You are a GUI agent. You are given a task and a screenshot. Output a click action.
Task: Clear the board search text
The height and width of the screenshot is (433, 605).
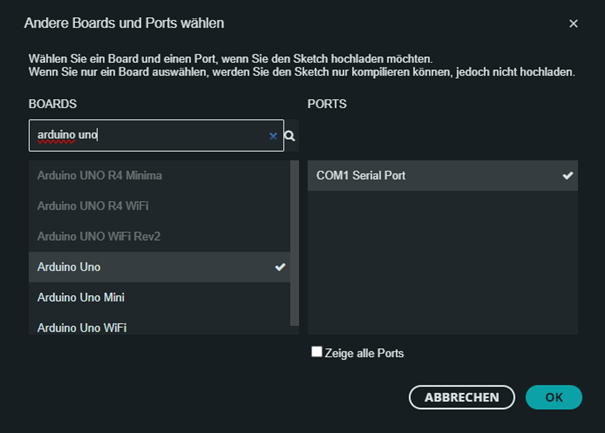coord(273,136)
